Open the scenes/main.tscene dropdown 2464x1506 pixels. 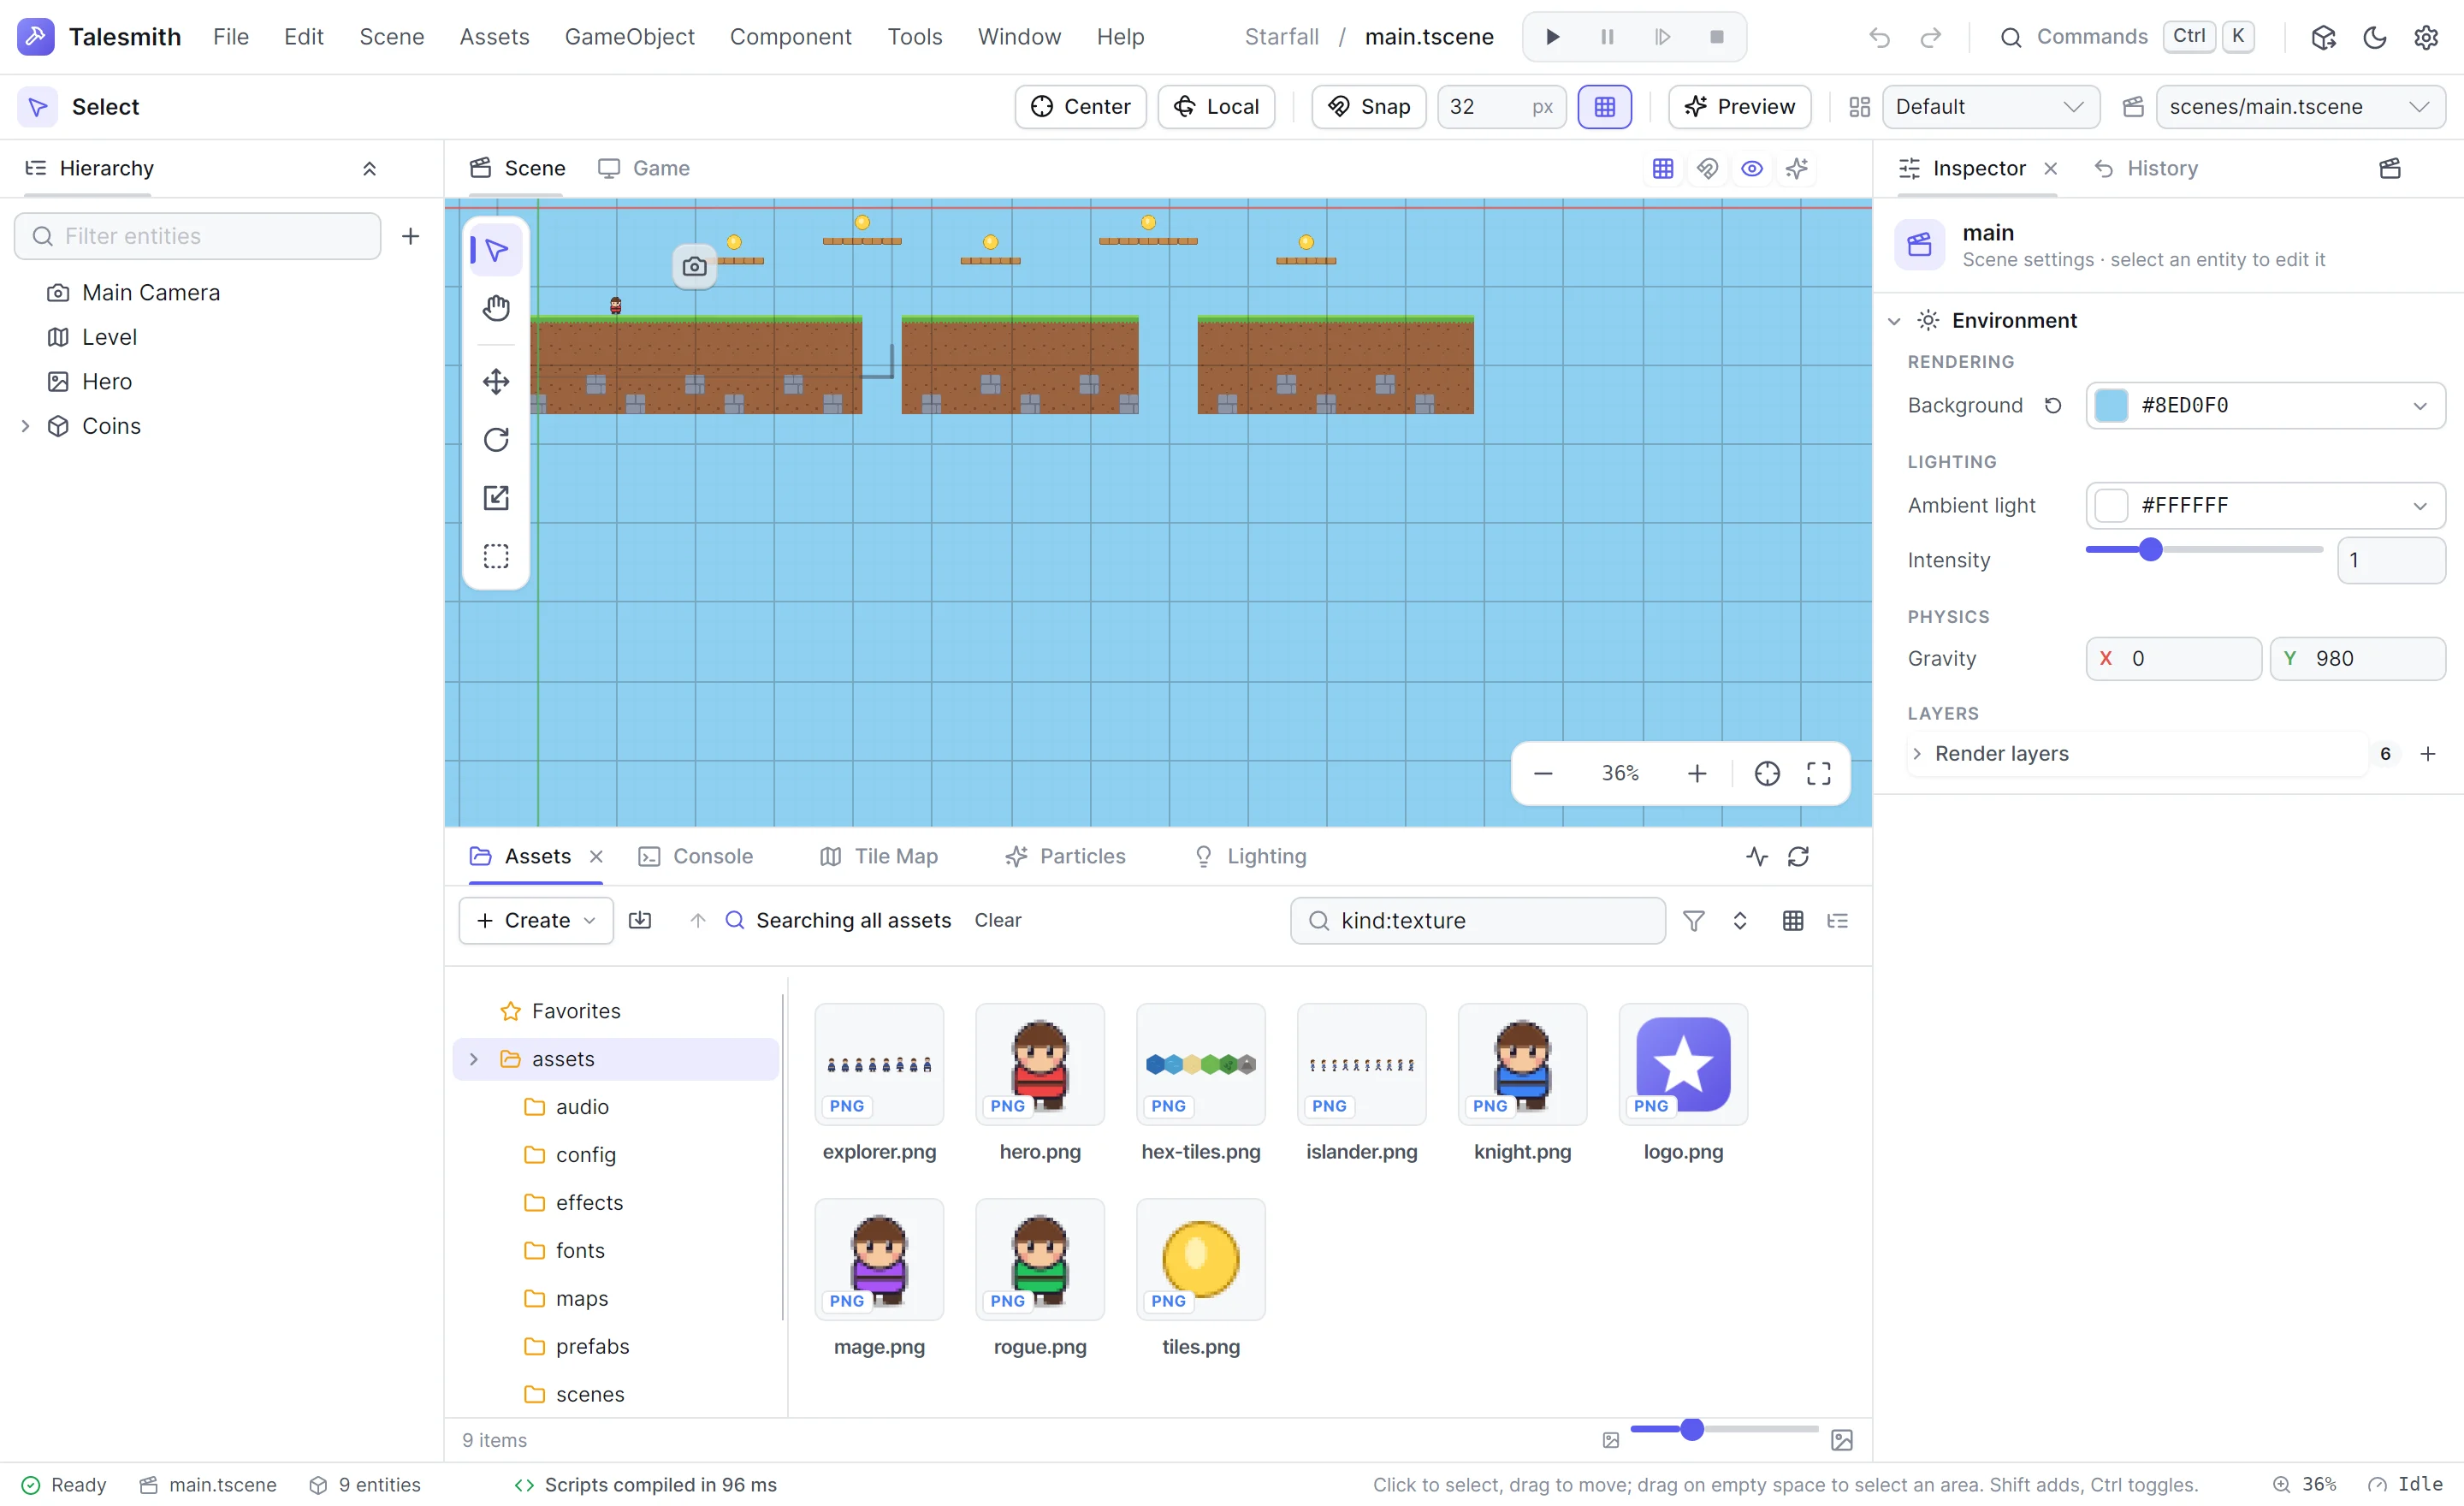tap(2300, 107)
